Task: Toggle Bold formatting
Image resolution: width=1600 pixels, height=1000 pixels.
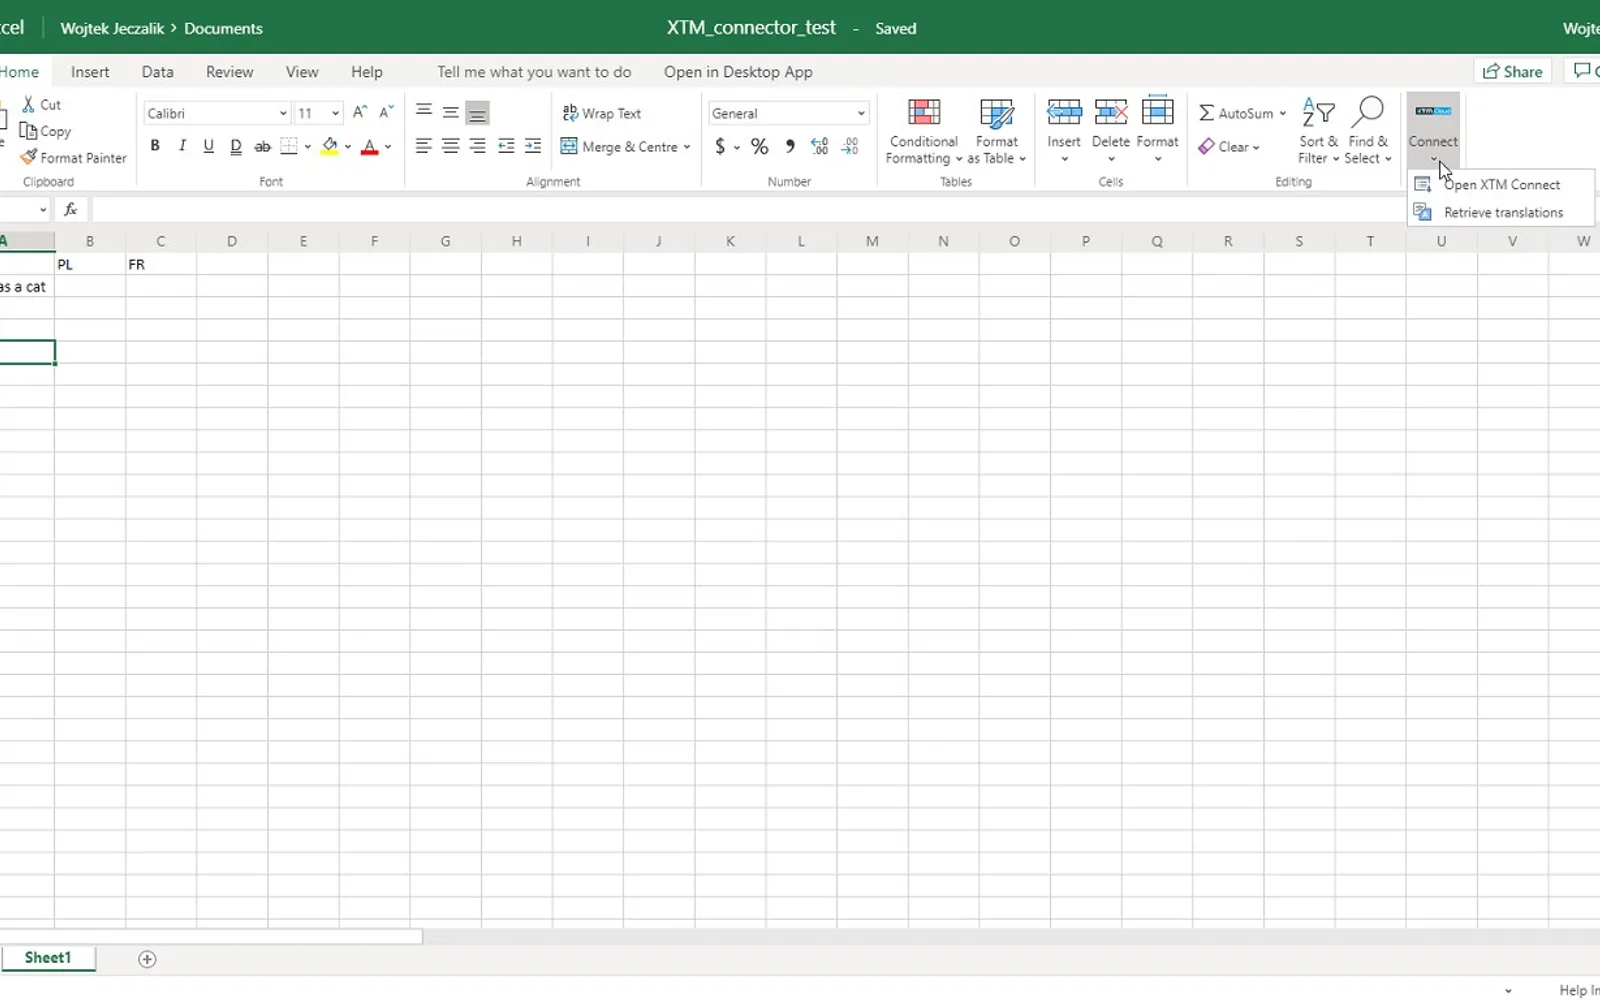Action: [155, 146]
